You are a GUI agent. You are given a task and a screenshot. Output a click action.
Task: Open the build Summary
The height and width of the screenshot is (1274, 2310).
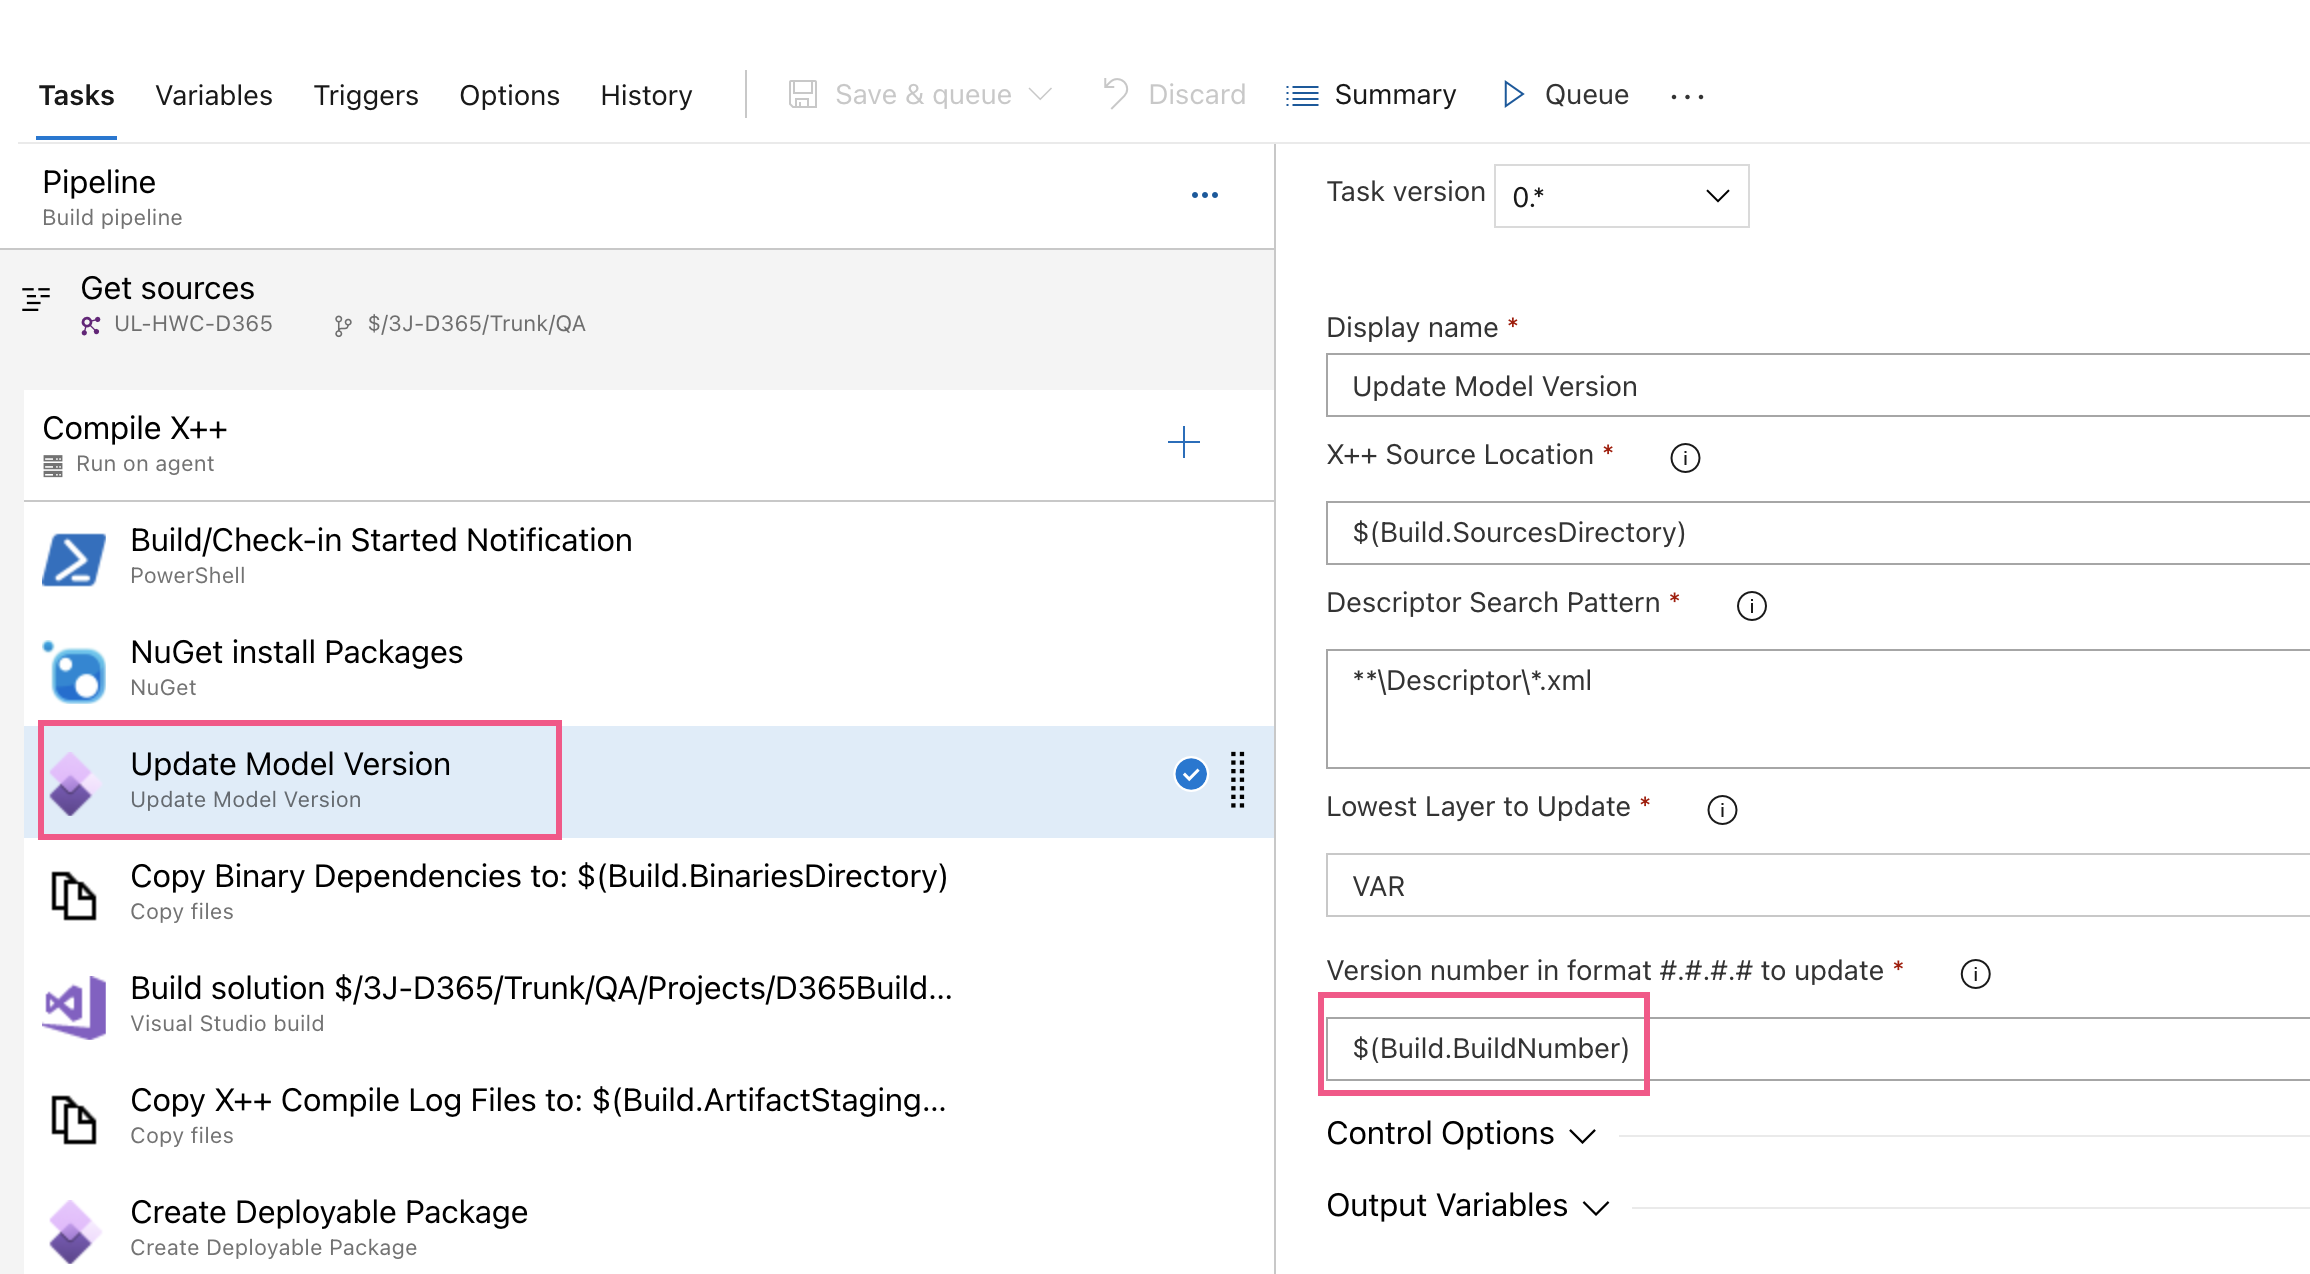tap(1371, 95)
